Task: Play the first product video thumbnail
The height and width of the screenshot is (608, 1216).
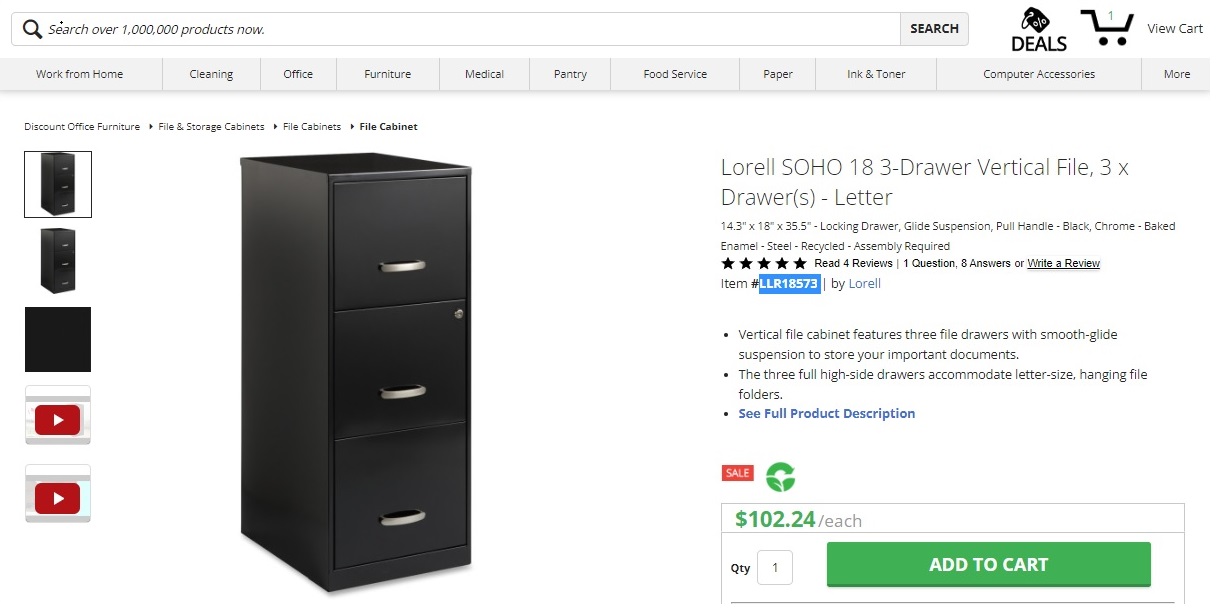Action: pos(58,420)
